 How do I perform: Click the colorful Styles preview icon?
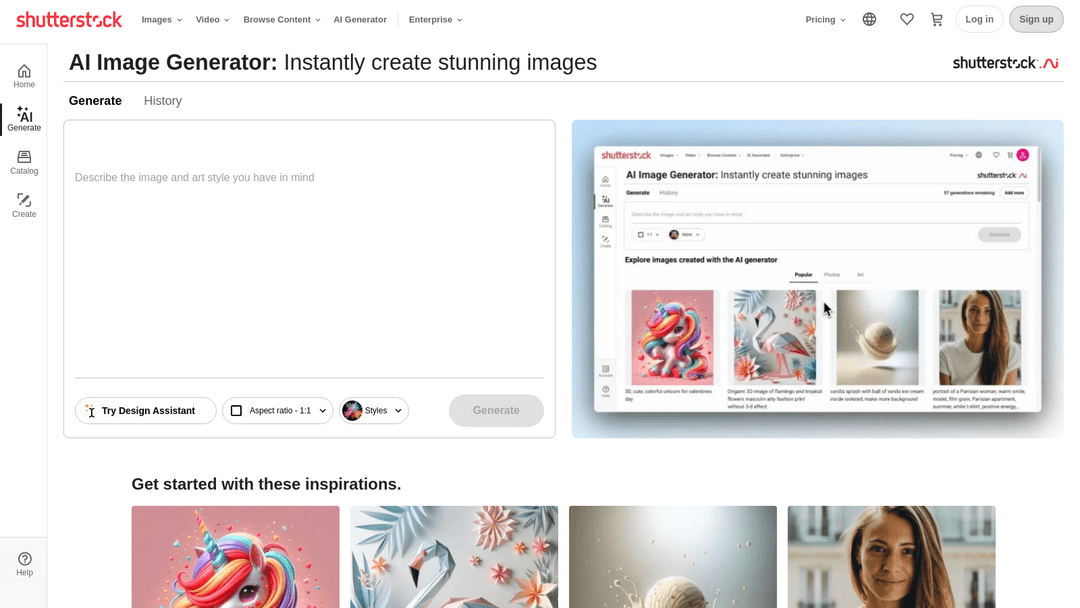tap(352, 410)
